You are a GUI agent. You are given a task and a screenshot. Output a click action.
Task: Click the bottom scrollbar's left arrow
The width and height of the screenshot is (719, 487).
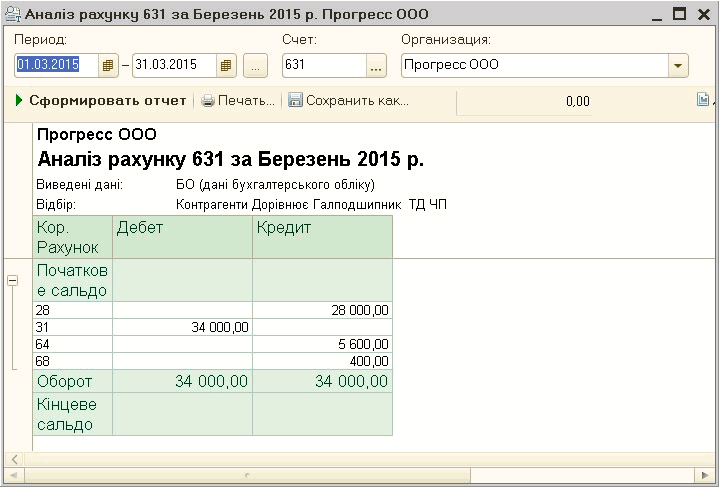(13, 475)
